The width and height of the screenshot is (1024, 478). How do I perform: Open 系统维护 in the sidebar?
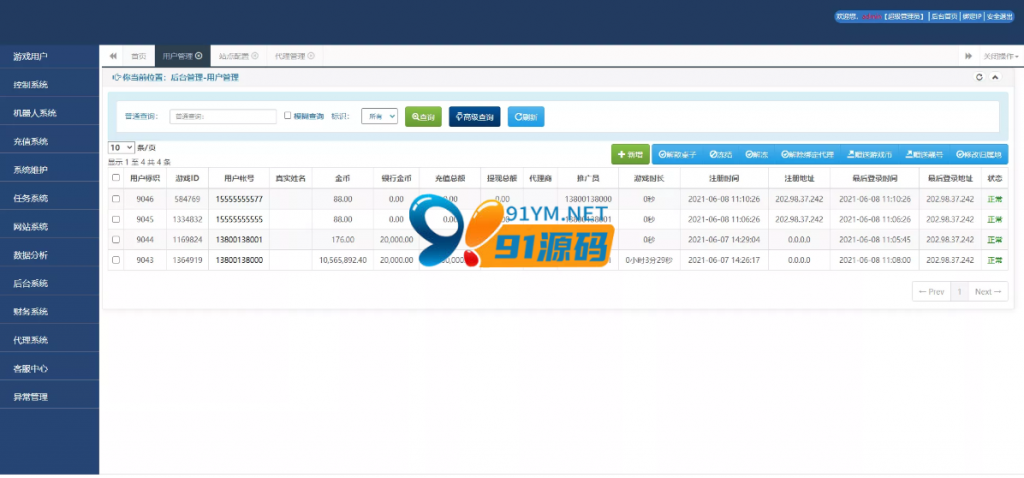[x=50, y=170]
